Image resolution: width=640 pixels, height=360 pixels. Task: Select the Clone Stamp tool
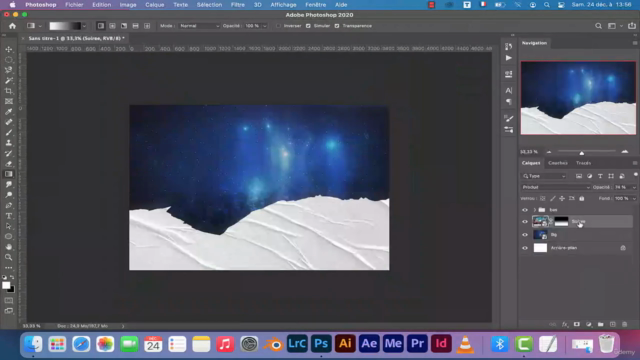click(x=9, y=143)
